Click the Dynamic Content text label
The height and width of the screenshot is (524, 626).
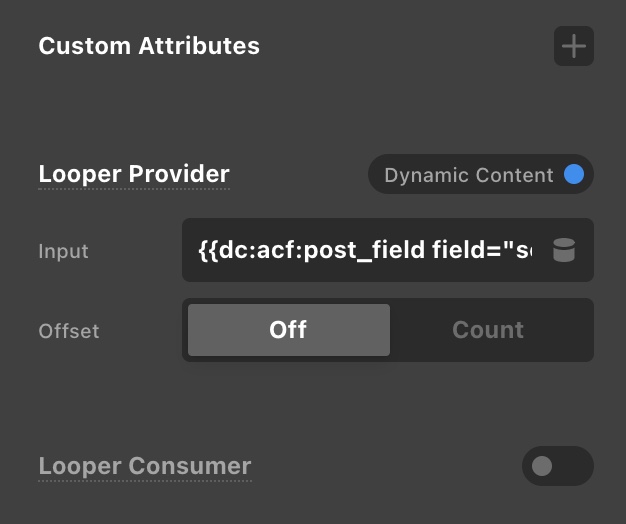[x=468, y=175]
